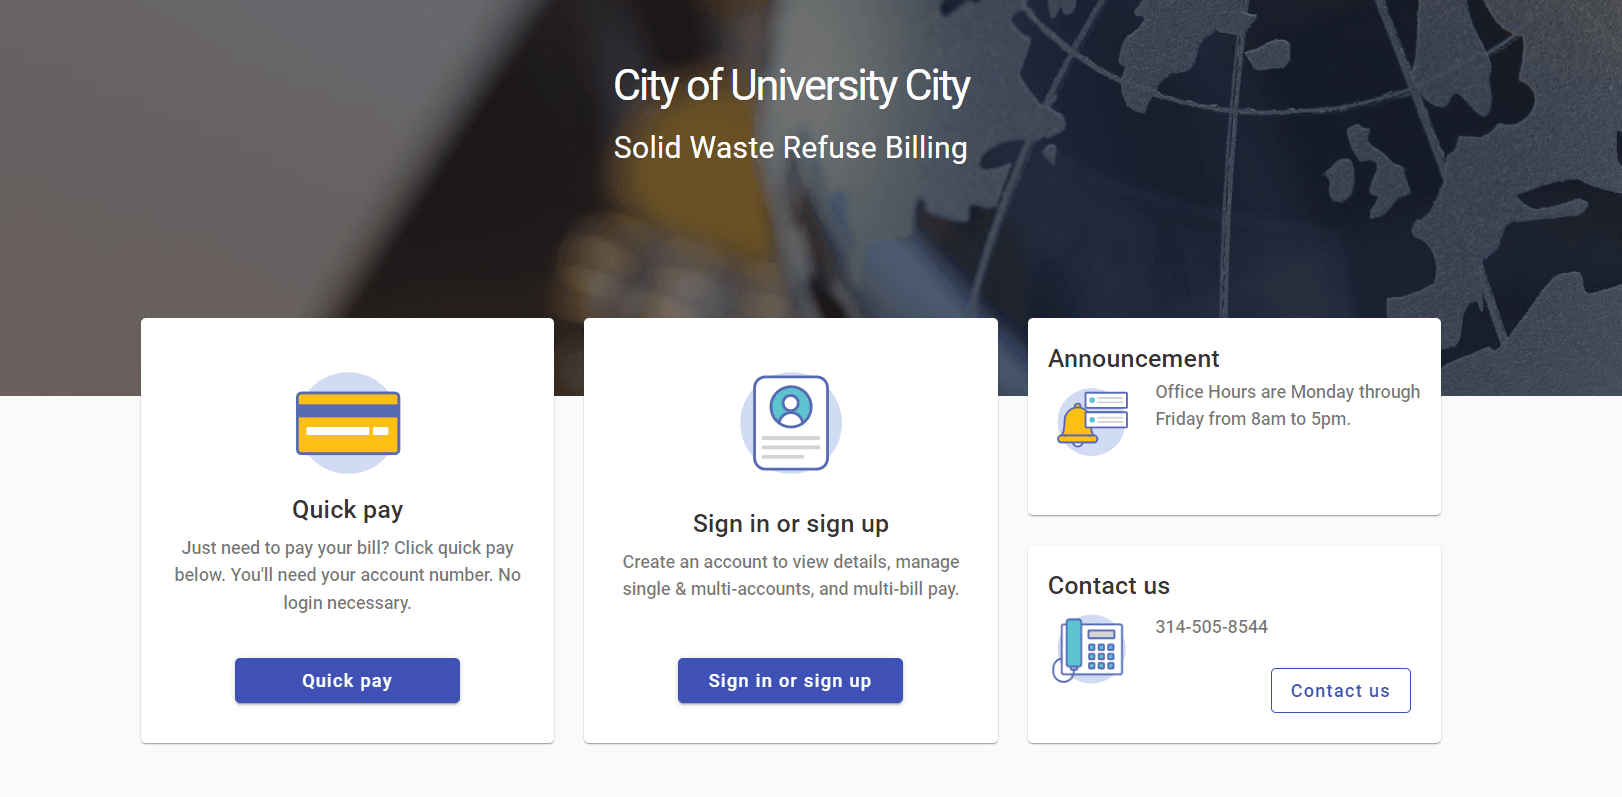This screenshot has width=1622, height=797.
Task: Click the keypad on the telephone icon
Action: click(1102, 655)
